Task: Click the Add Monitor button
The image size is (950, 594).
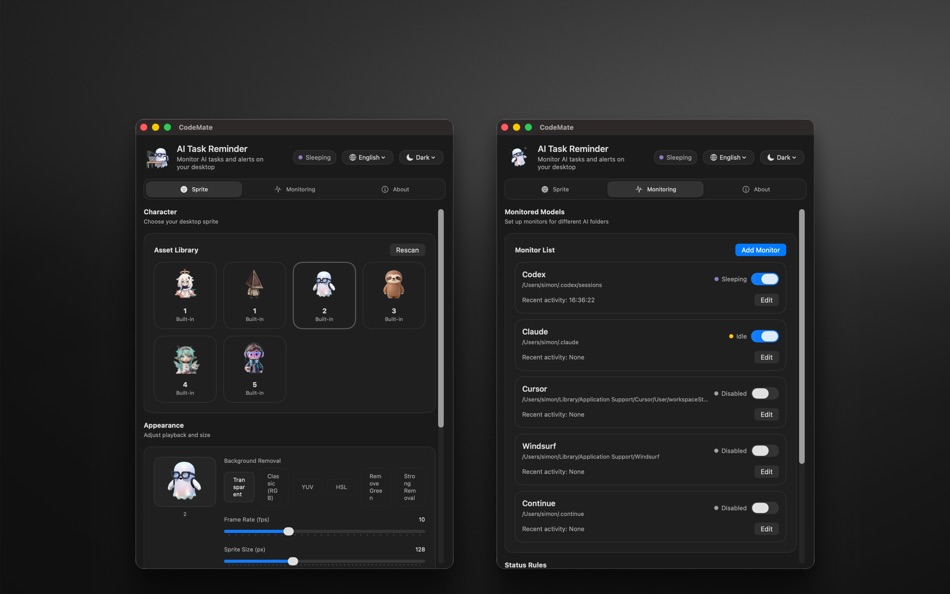Action: (x=760, y=250)
